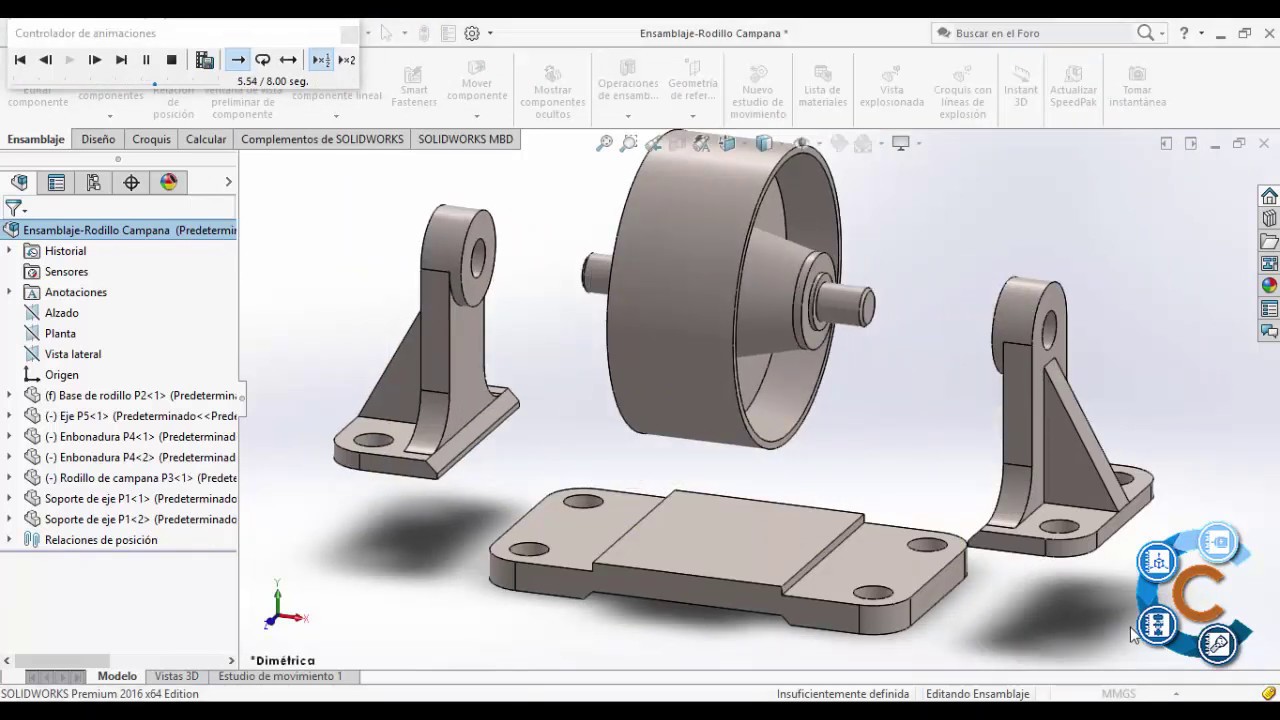1280x720 pixels.
Task: Click Croquis con líneas de explosión
Action: point(963,91)
